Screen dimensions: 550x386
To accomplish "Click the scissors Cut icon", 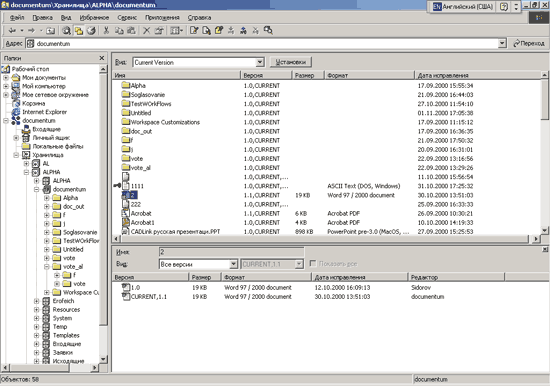I will [106, 31].
